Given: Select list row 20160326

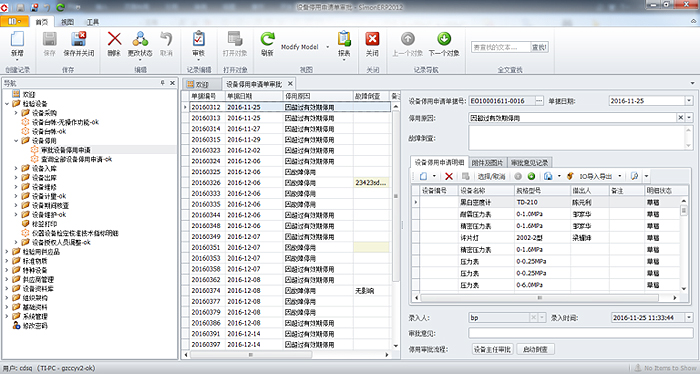Looking at the screenshot, I should tap(286, 183).
